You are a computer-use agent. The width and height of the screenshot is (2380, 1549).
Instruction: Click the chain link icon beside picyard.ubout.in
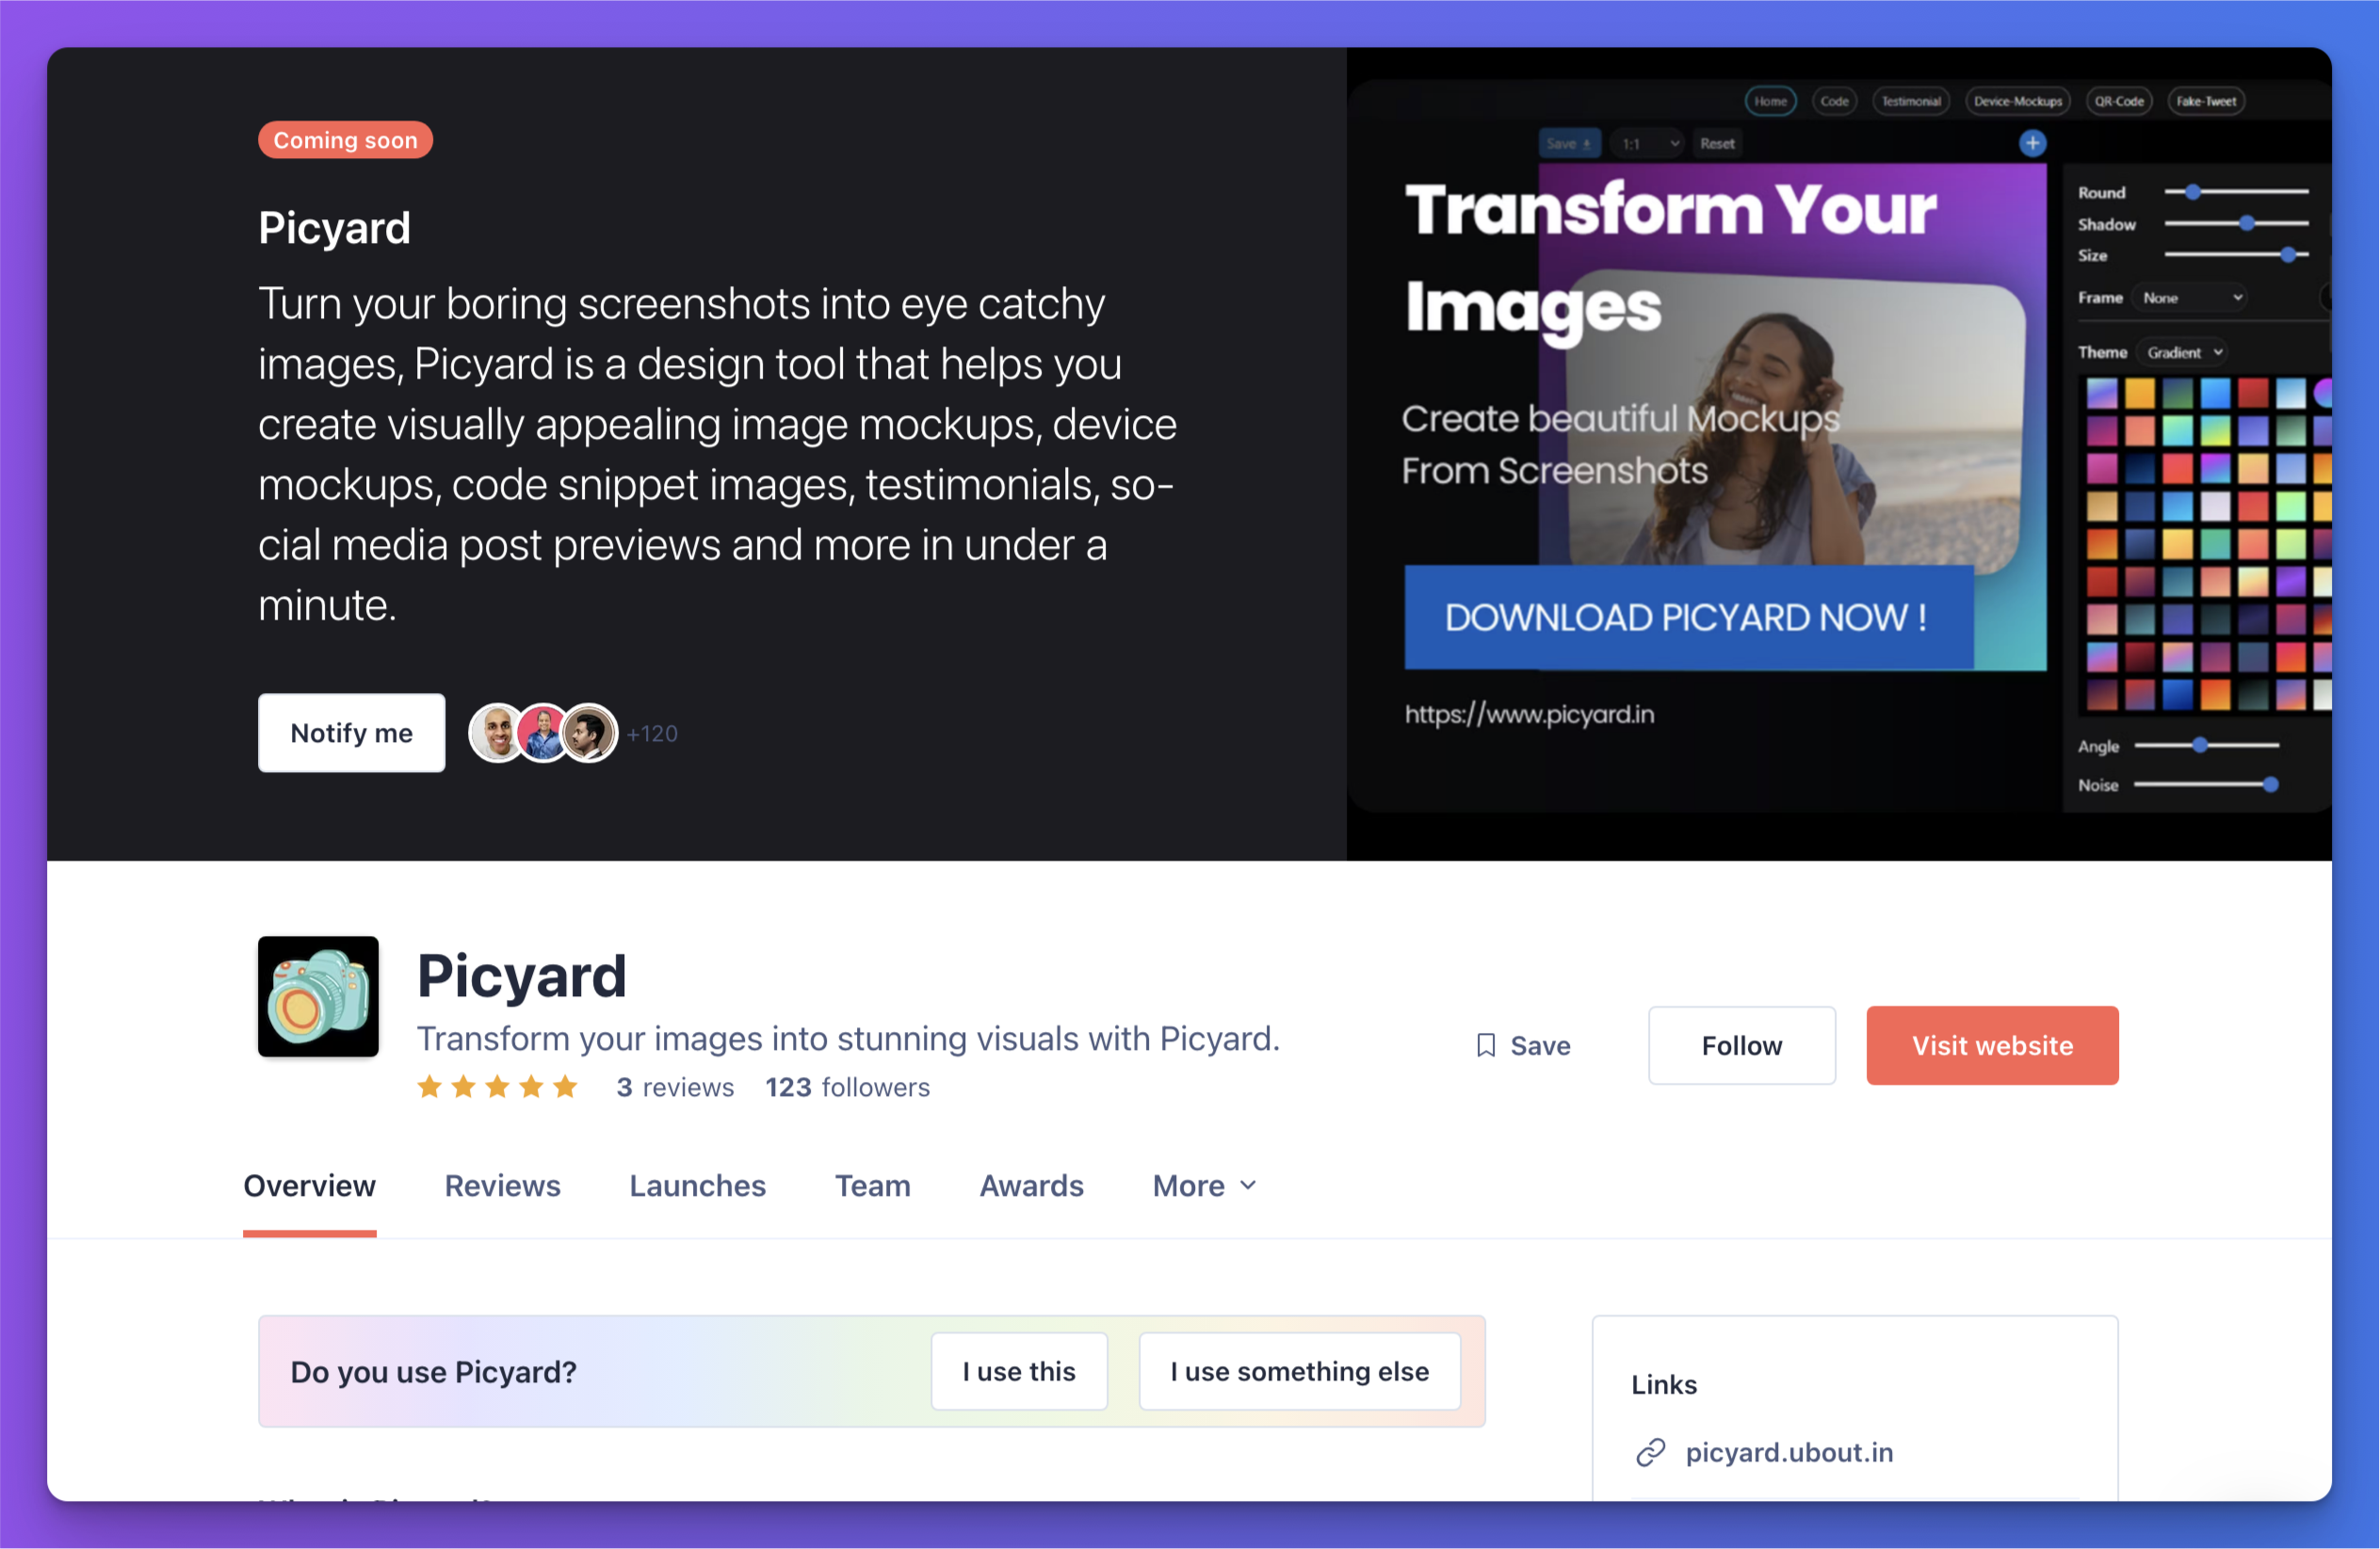(1650, 1452)
